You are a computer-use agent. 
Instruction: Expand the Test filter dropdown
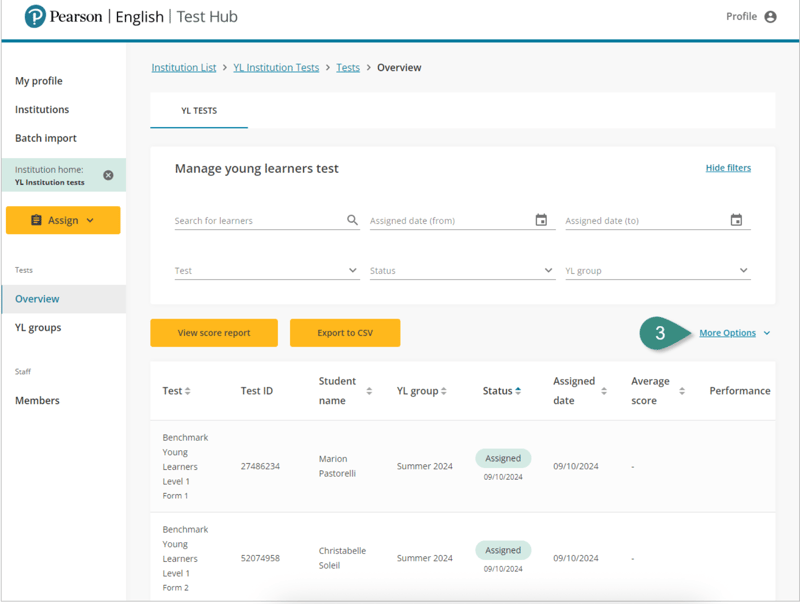(352, 270)
